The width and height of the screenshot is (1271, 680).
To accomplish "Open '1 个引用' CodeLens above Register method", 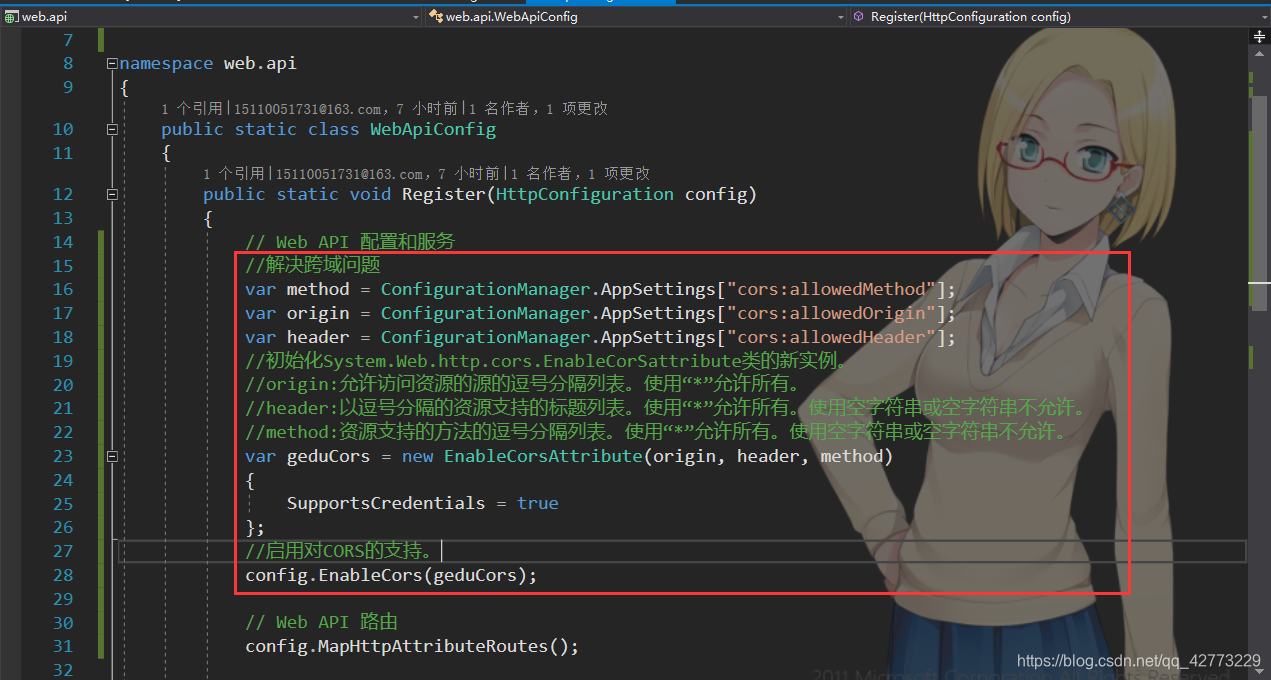I will click(235, 174).
